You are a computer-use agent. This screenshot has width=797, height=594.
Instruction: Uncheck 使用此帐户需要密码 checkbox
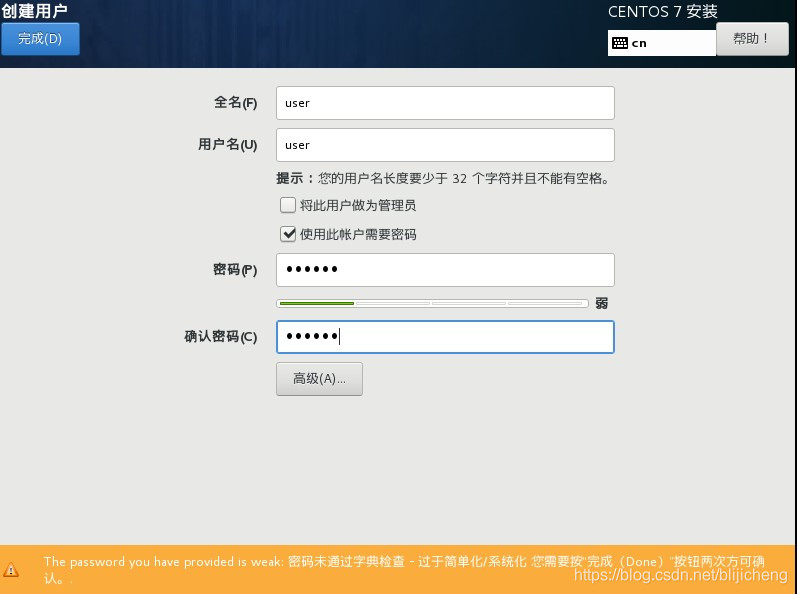(288, 234)
